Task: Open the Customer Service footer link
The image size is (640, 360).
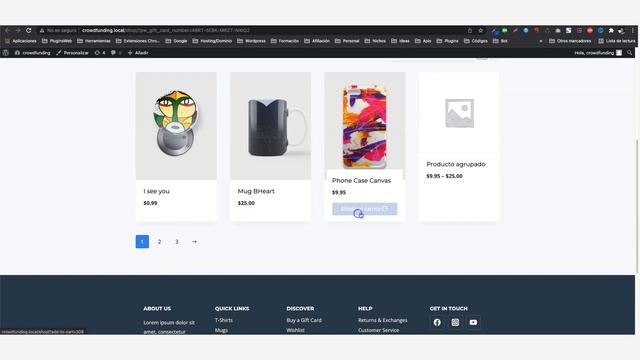Action: (x=378, y=330)
